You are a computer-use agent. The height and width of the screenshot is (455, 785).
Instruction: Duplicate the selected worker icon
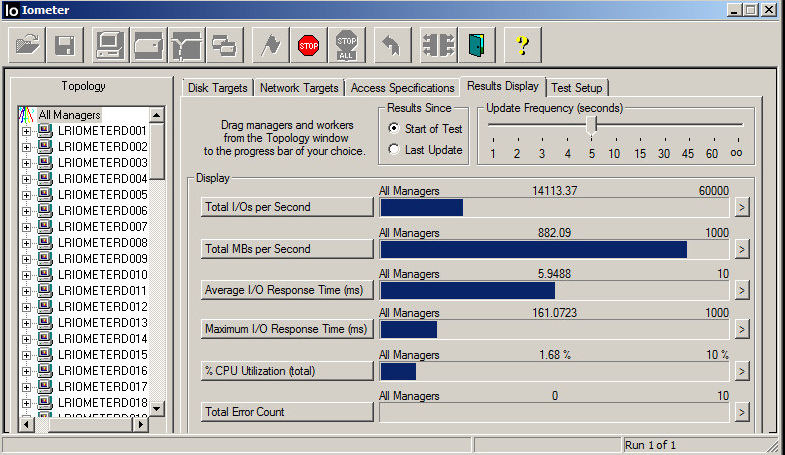(225, 45)
